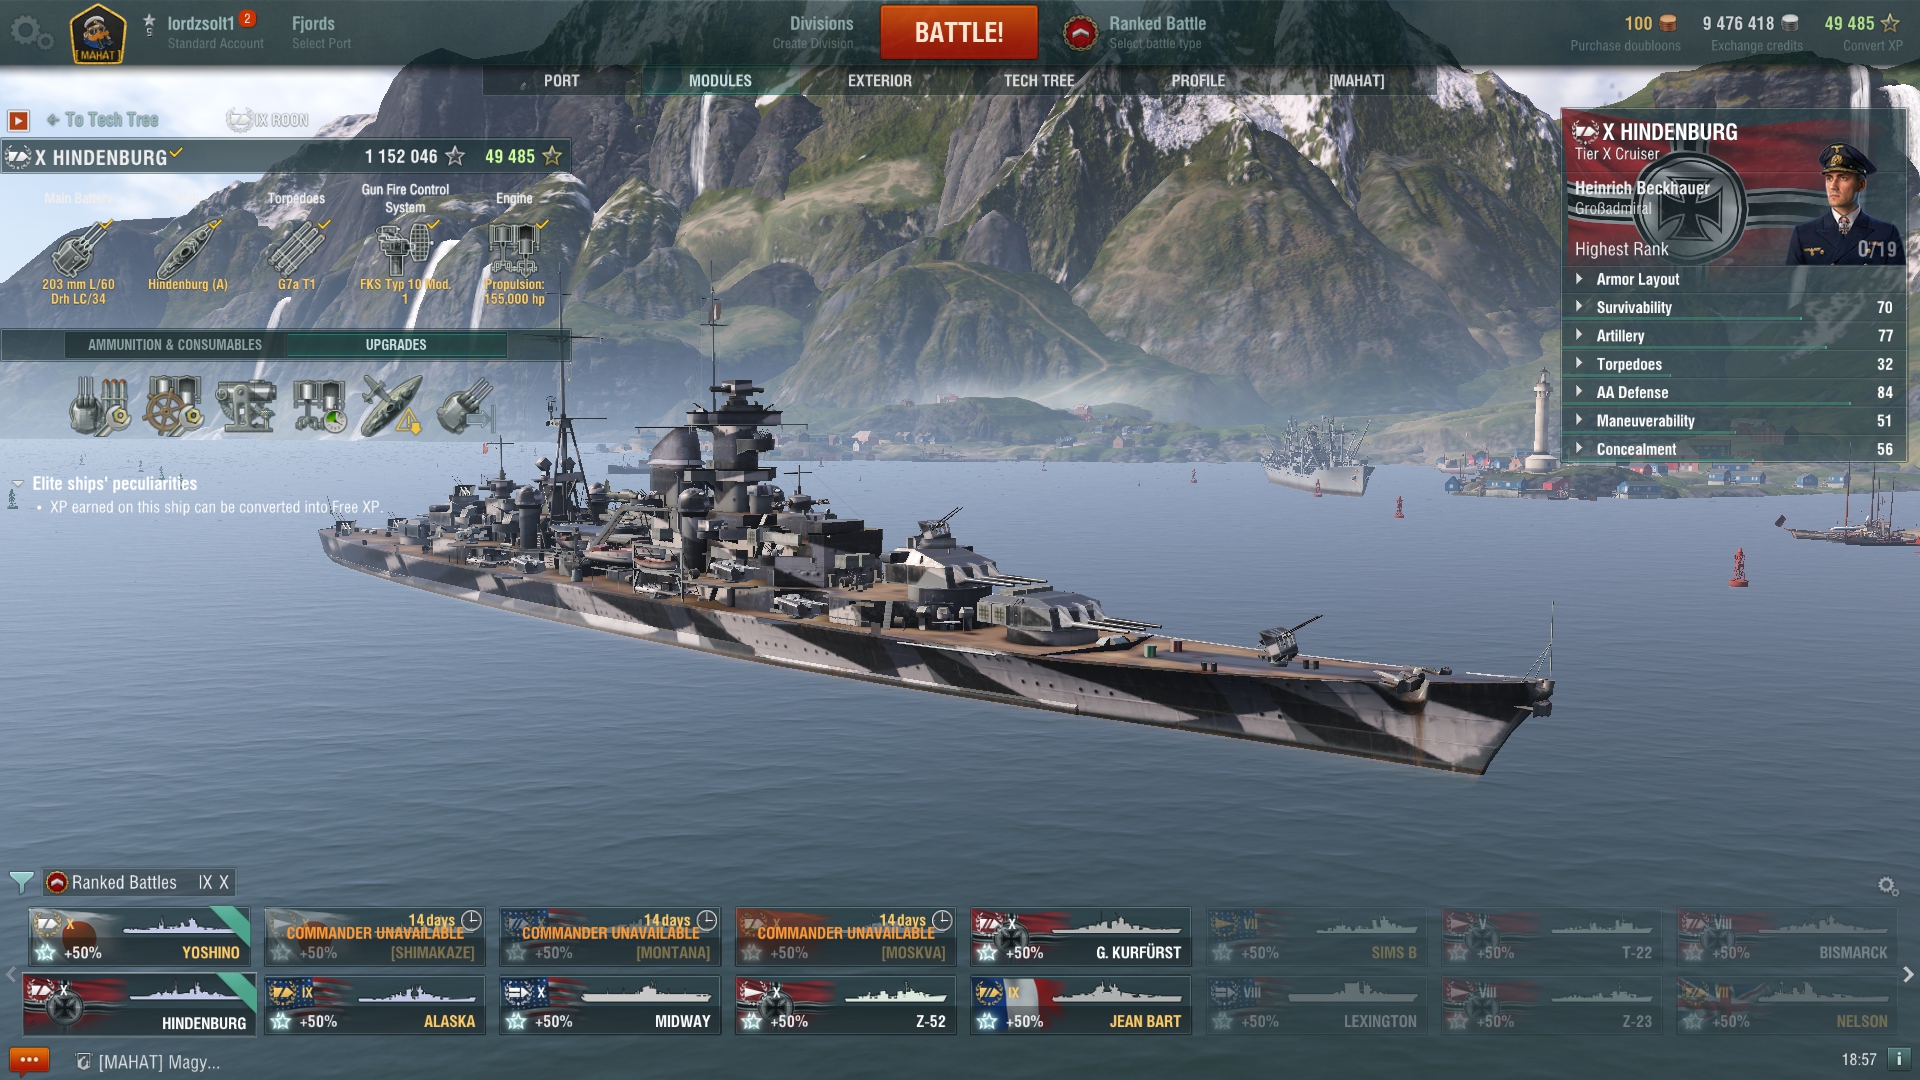Toggle the ship carousel filter funnel
The width and height of the screenshot is (1920, 1080).
pyautogui.click(x=21, y=882)
